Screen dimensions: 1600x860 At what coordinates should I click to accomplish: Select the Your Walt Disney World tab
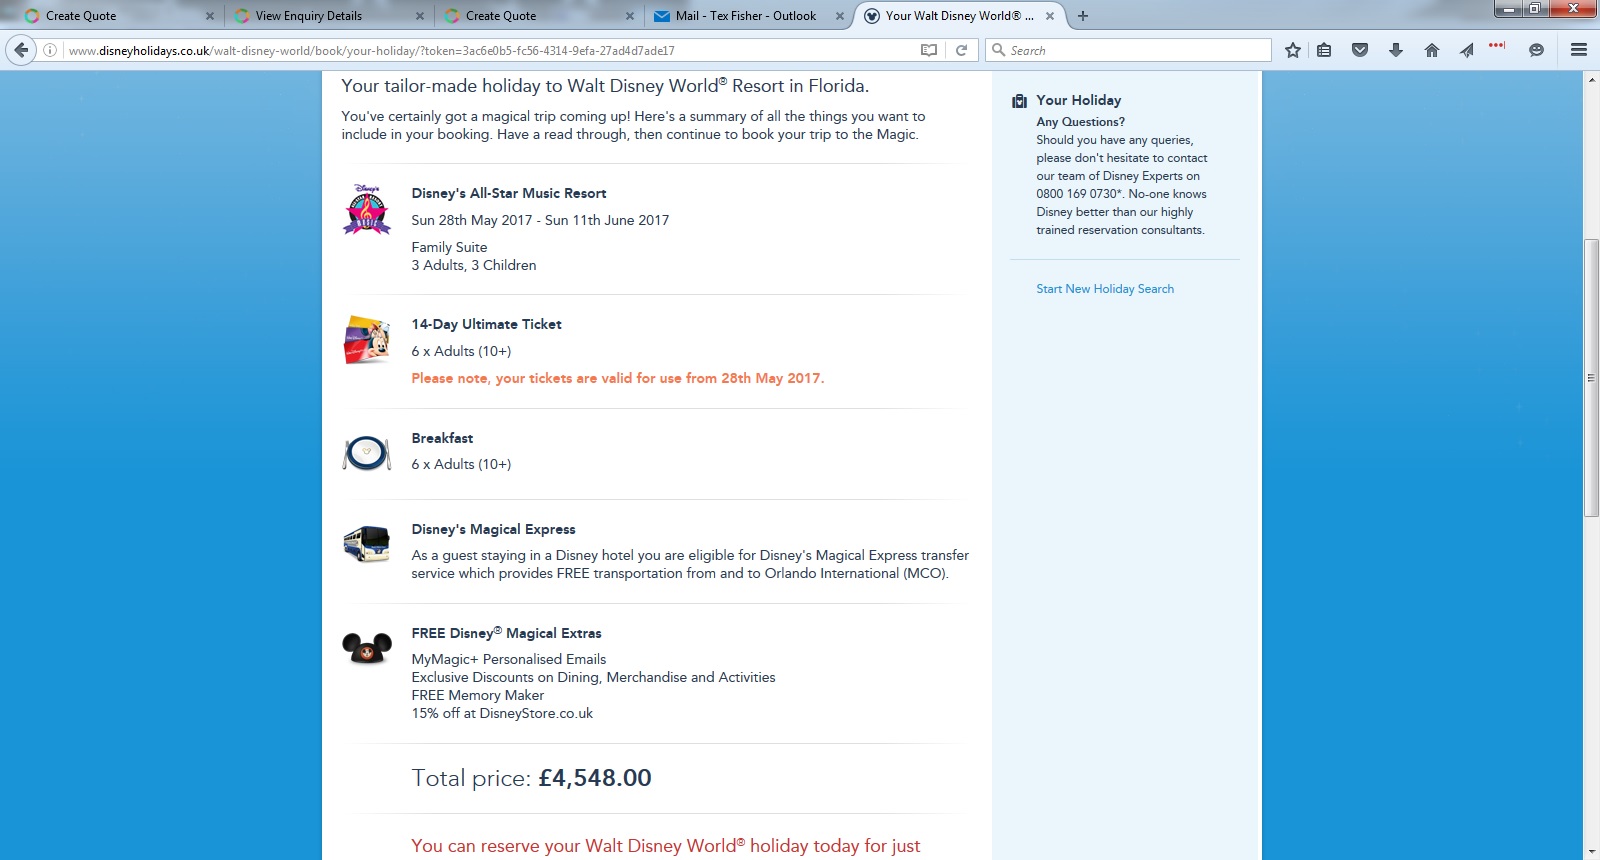pos(960,16)
